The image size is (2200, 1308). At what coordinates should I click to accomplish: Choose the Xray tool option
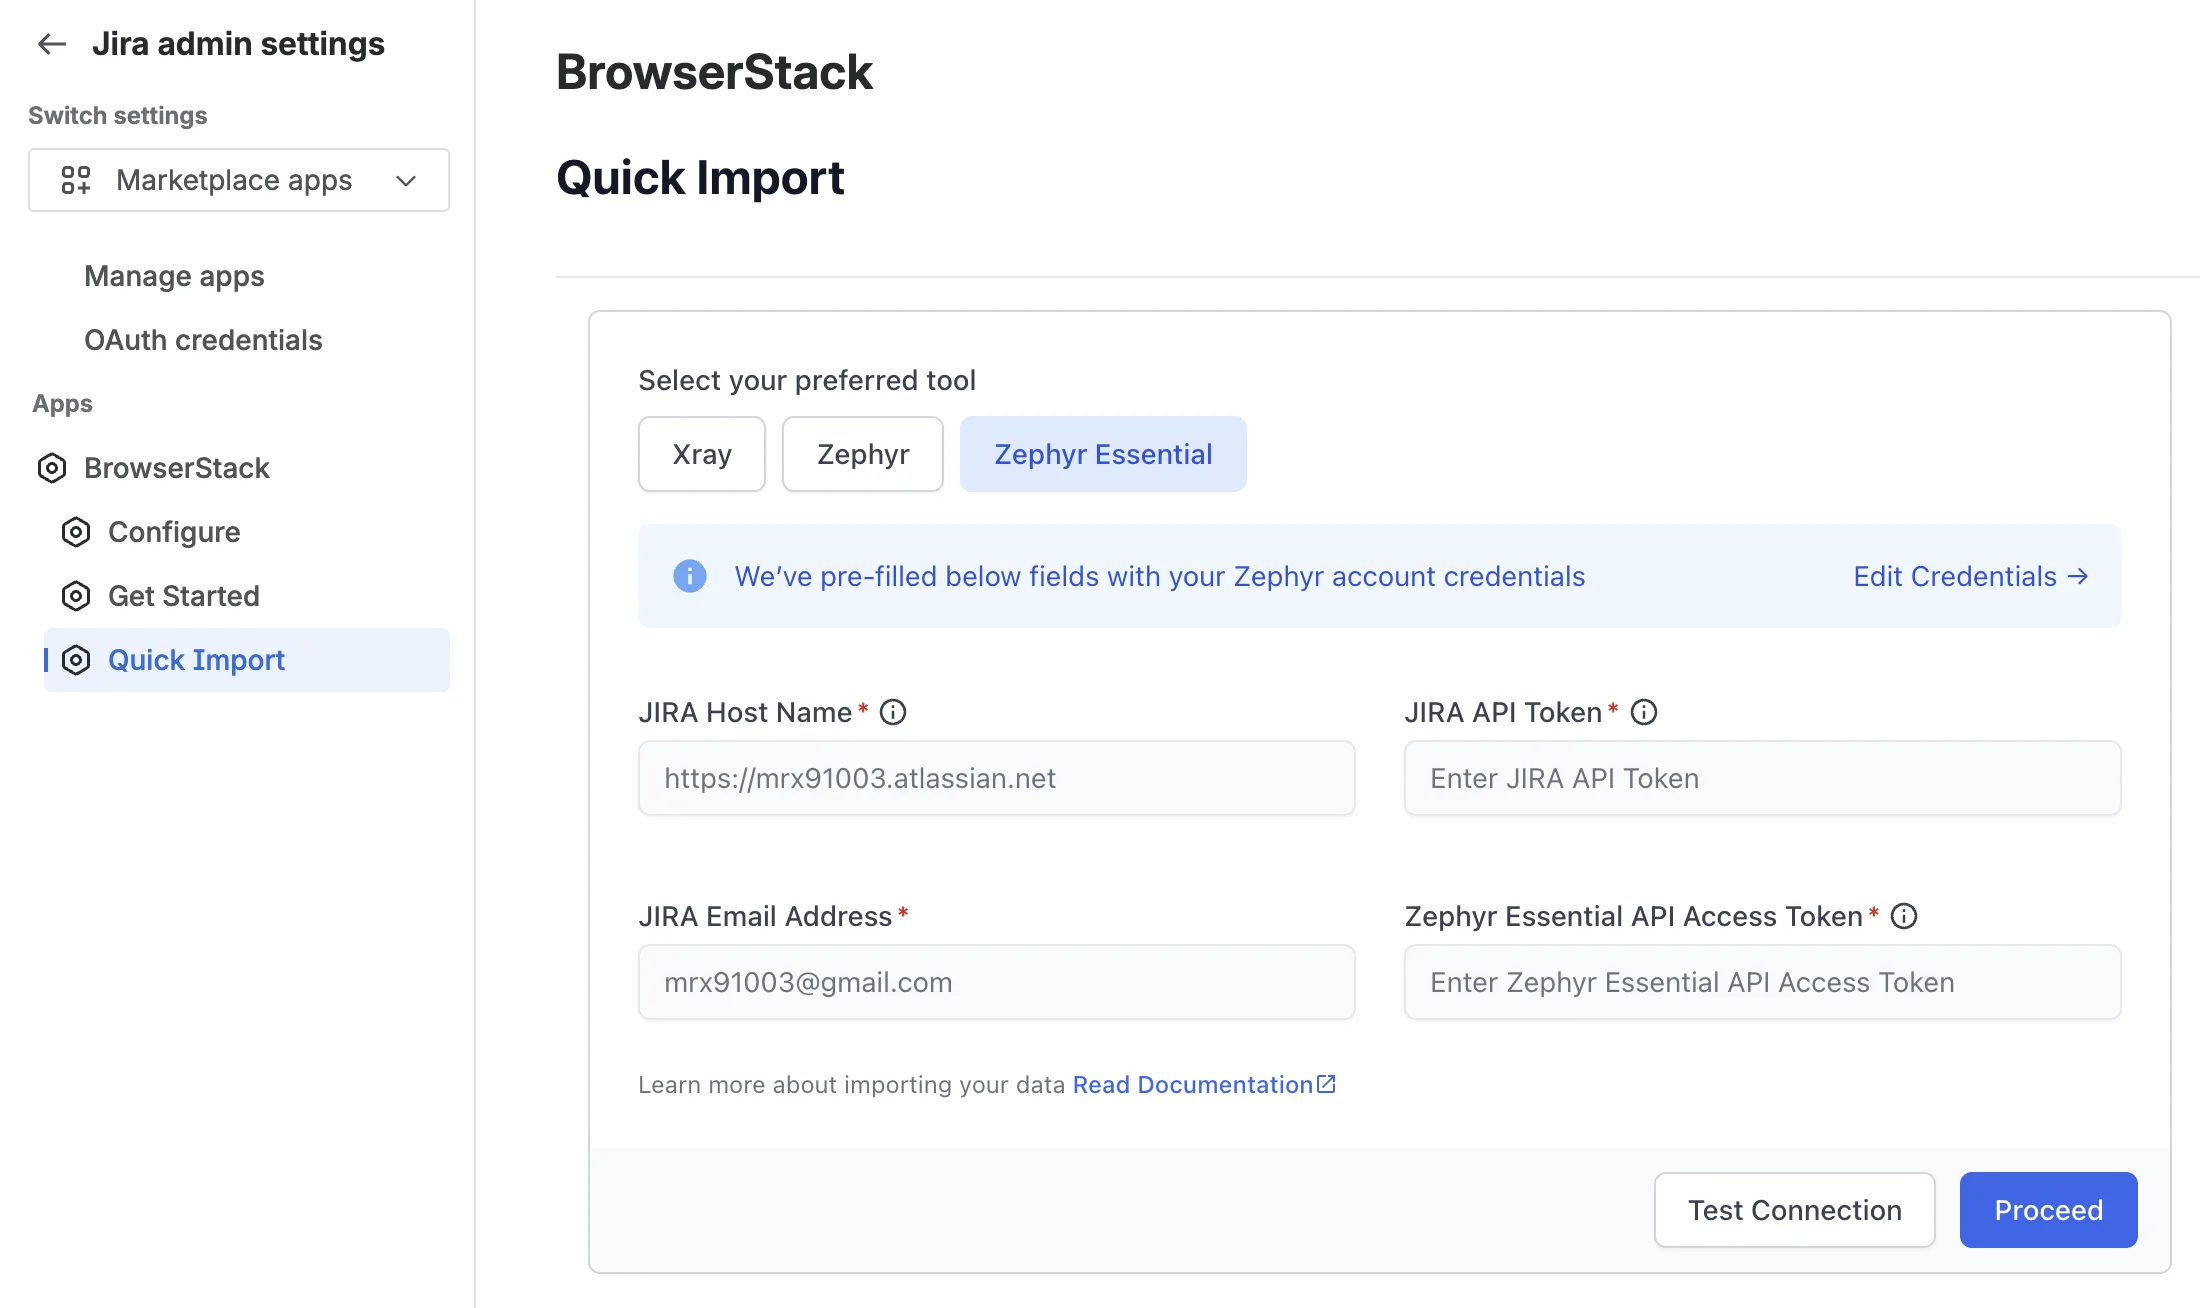tap(702, 454)
